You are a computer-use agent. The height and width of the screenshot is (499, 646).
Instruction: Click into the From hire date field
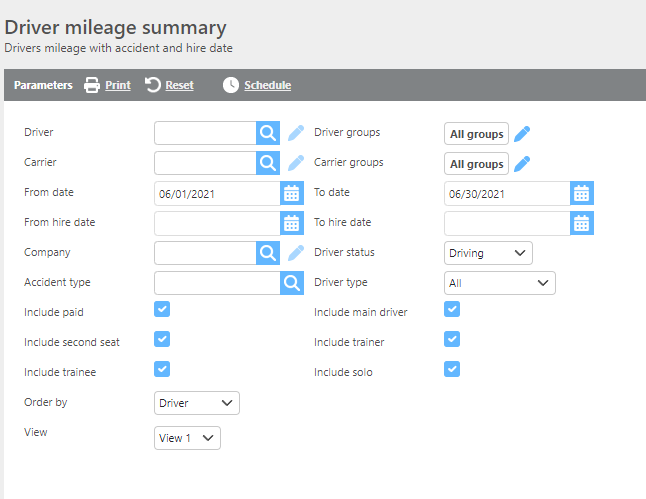pyautogui.click(x=217, y=223)
